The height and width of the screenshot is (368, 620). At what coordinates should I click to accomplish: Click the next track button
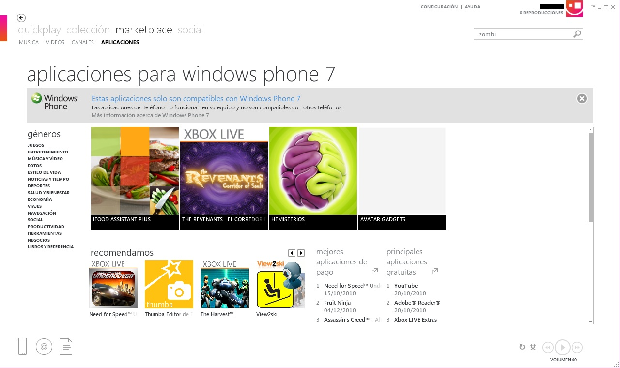coord(577,347)
